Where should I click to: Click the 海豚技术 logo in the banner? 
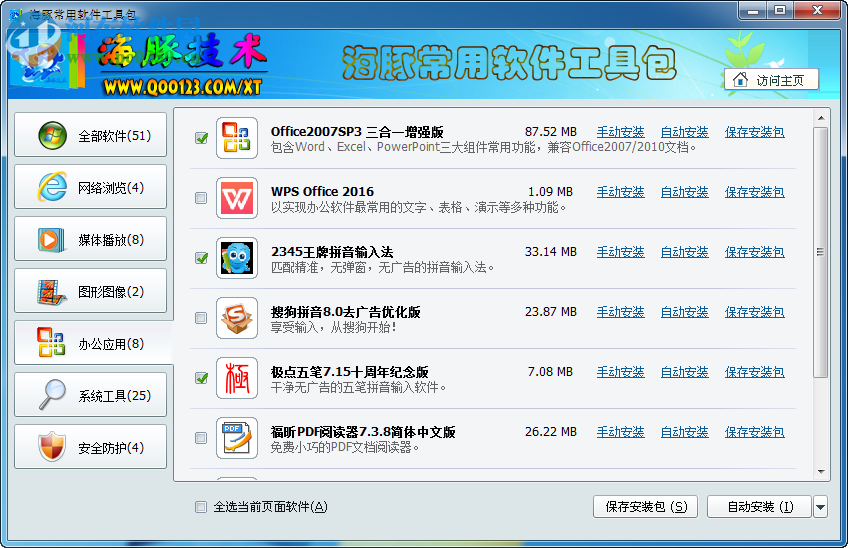(x=183, y=51)
